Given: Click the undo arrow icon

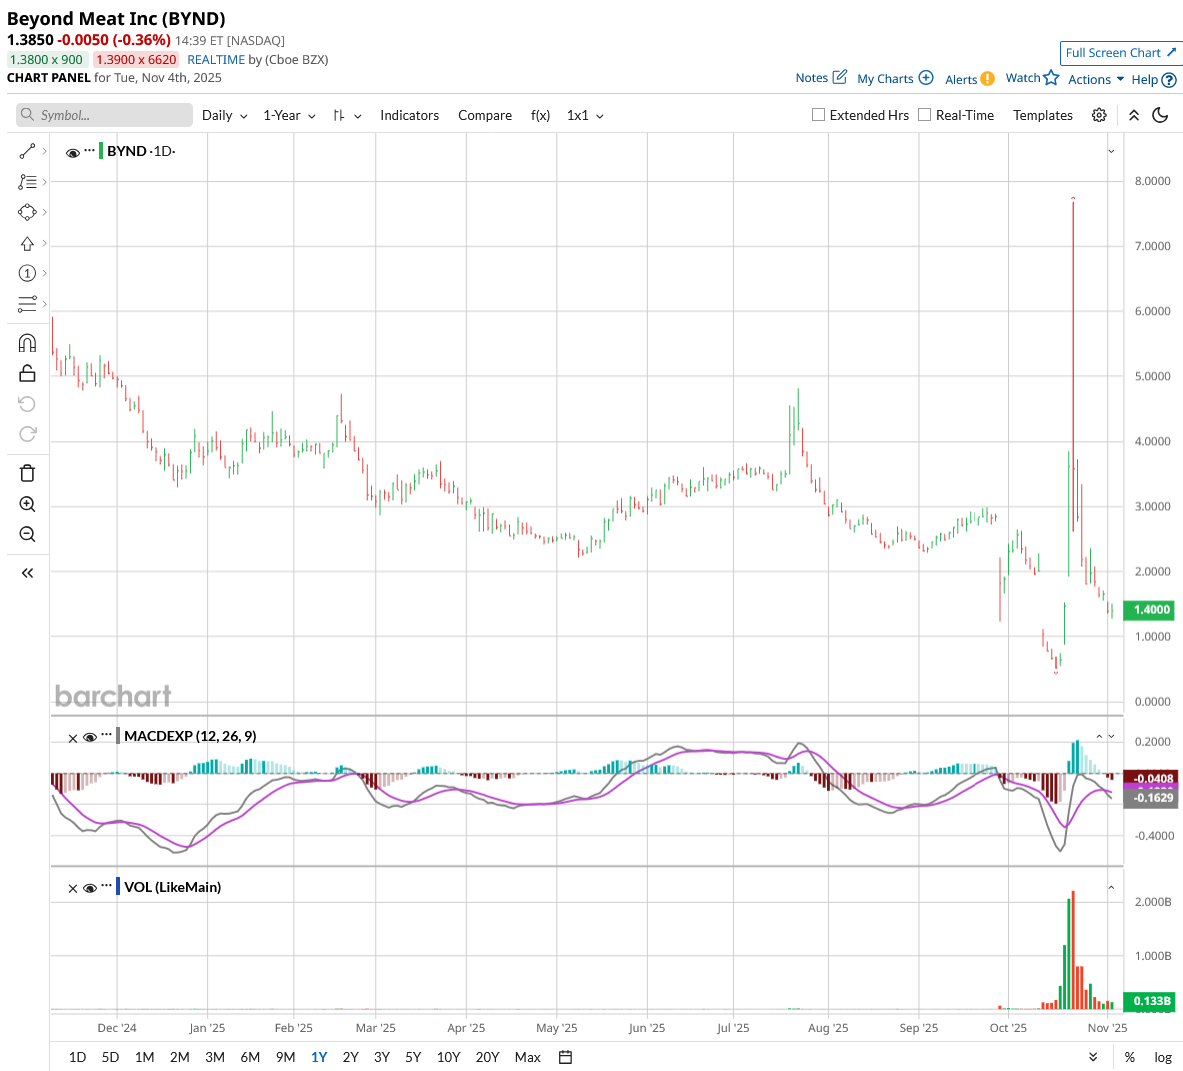Looking at the screenshot, I should (x=27, y=404).
